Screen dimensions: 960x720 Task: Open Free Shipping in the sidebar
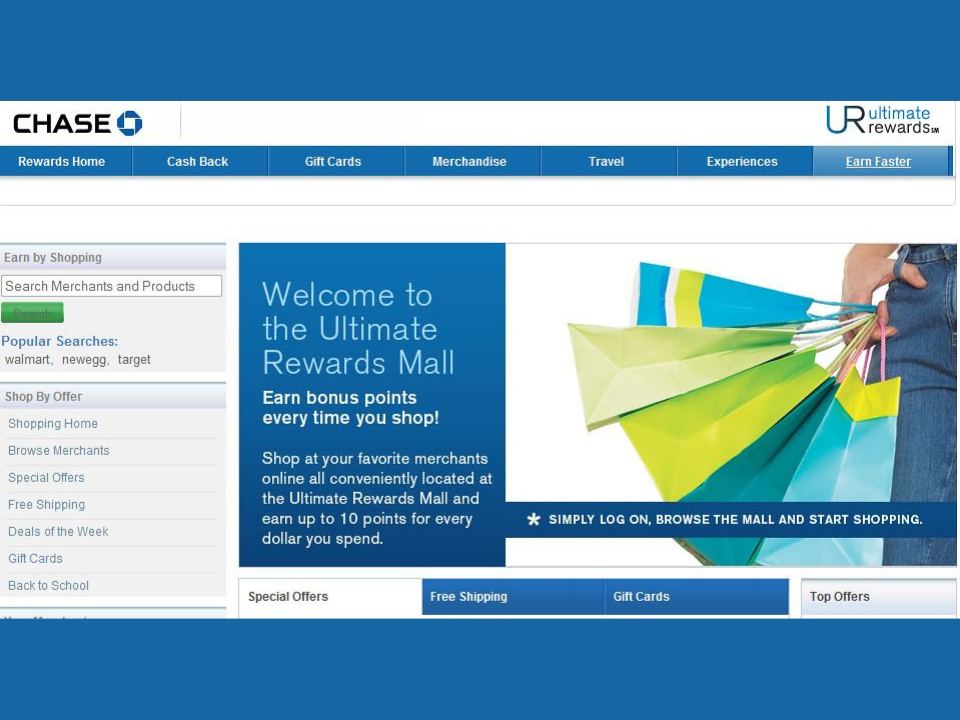coord(47,504)
